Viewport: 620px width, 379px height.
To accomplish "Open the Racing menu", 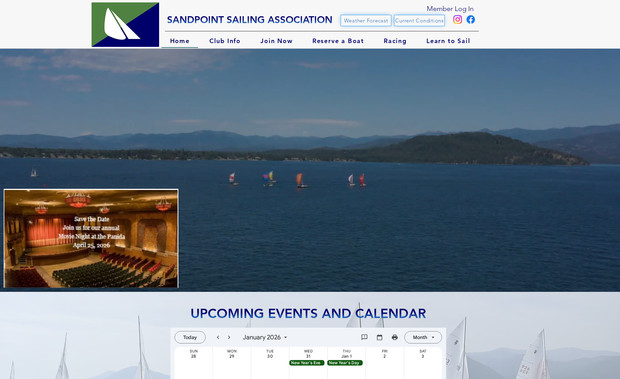I will click(395, 41).
